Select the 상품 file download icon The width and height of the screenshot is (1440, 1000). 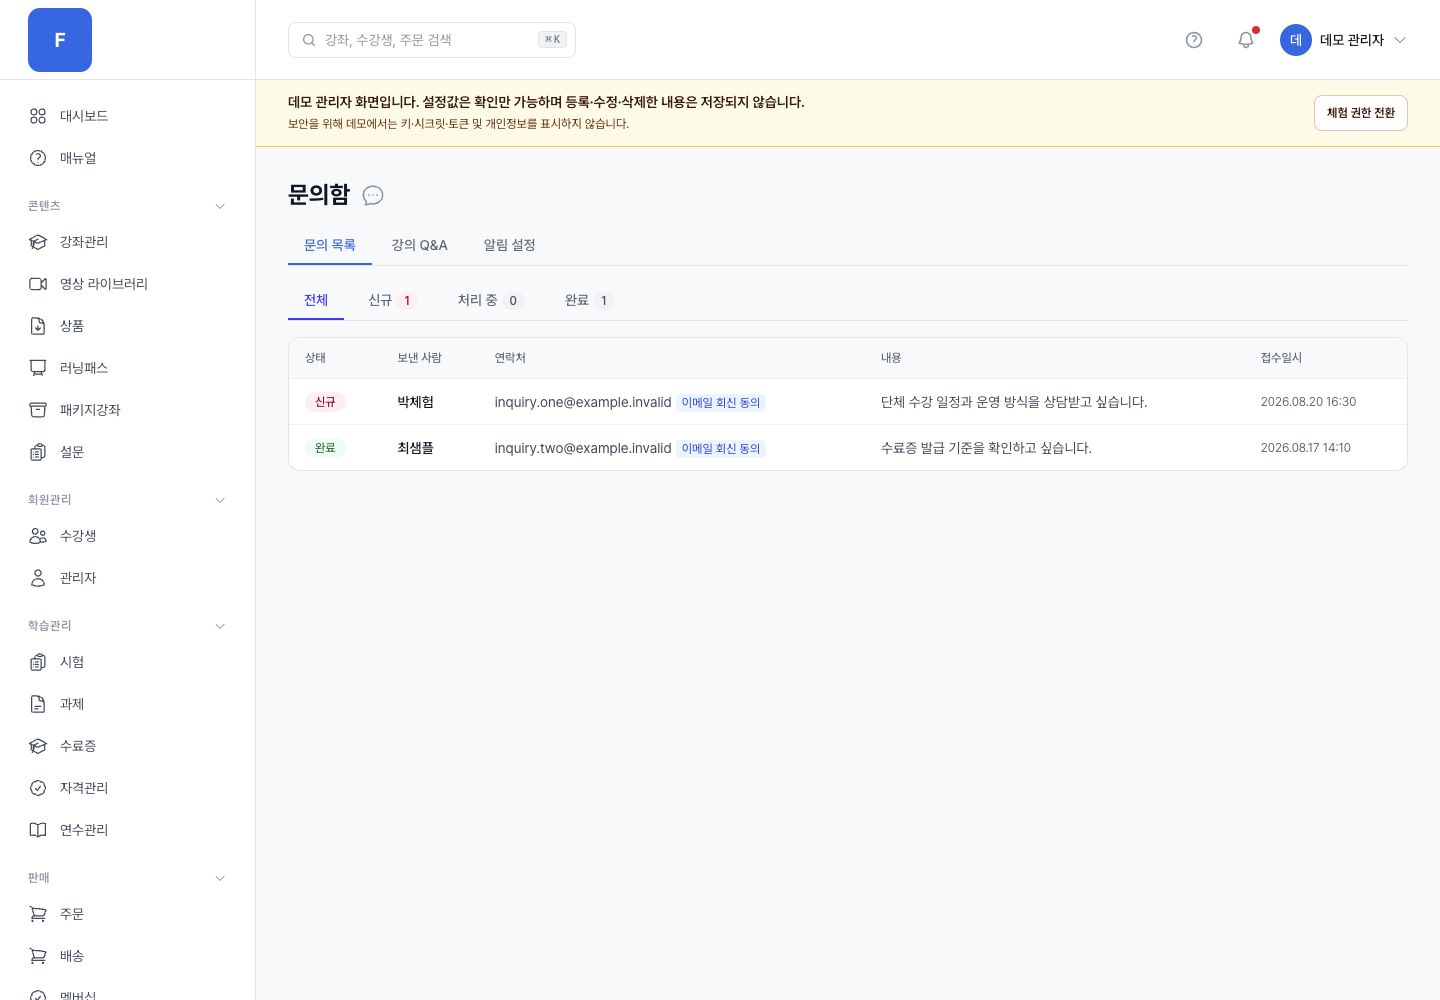tap(38, 326)
